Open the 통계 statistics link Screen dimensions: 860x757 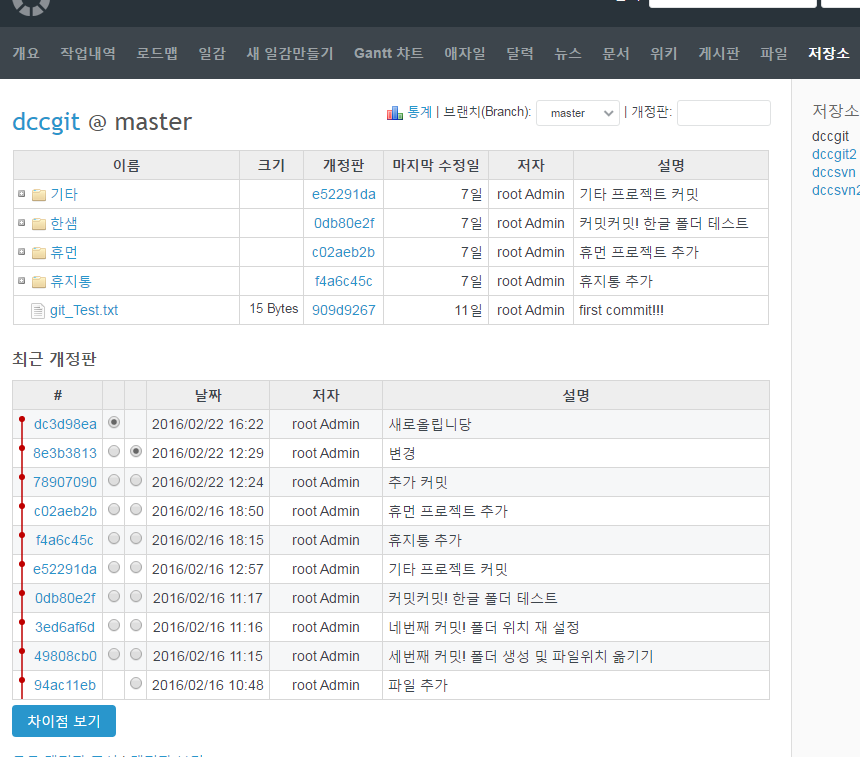pos(419,112)
